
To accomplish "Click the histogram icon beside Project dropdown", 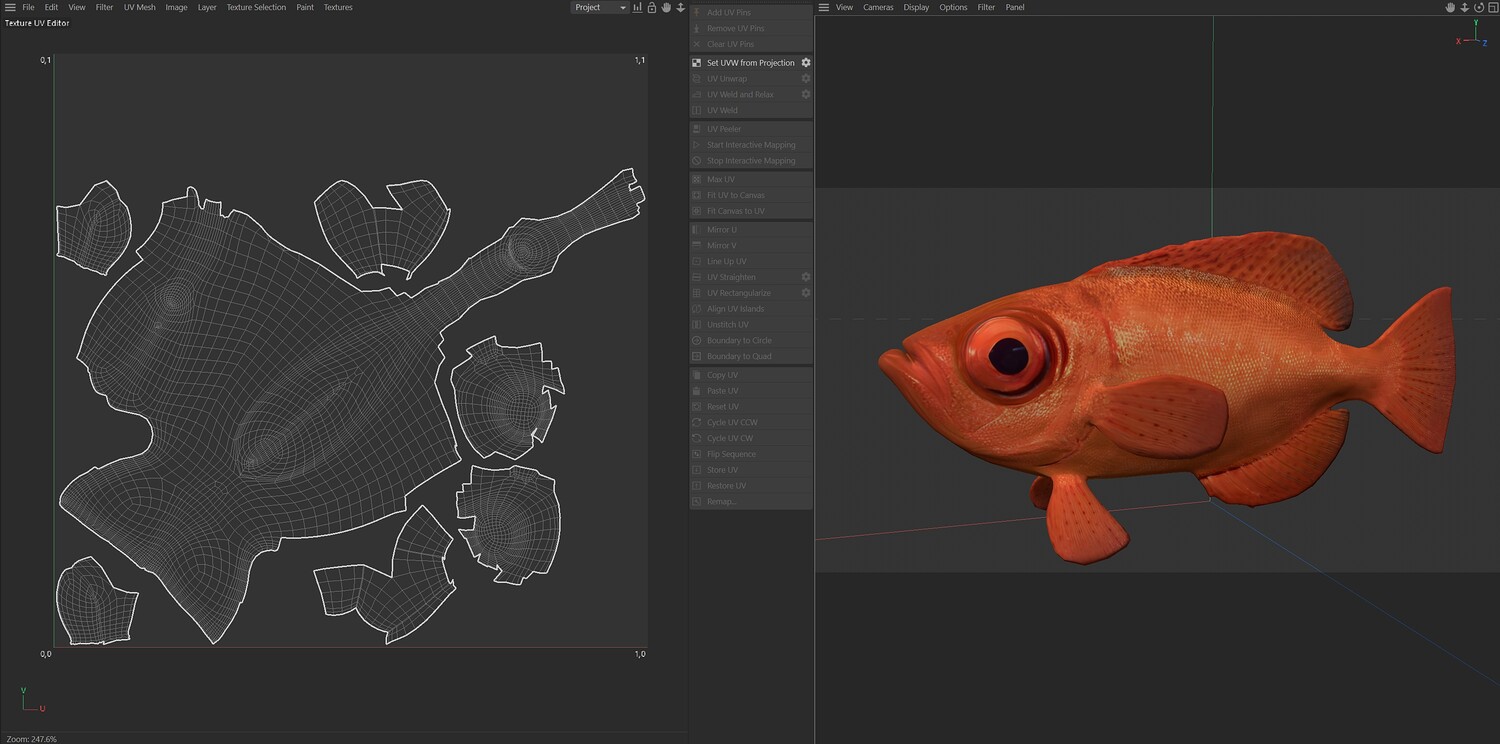I will pos(637,7).
